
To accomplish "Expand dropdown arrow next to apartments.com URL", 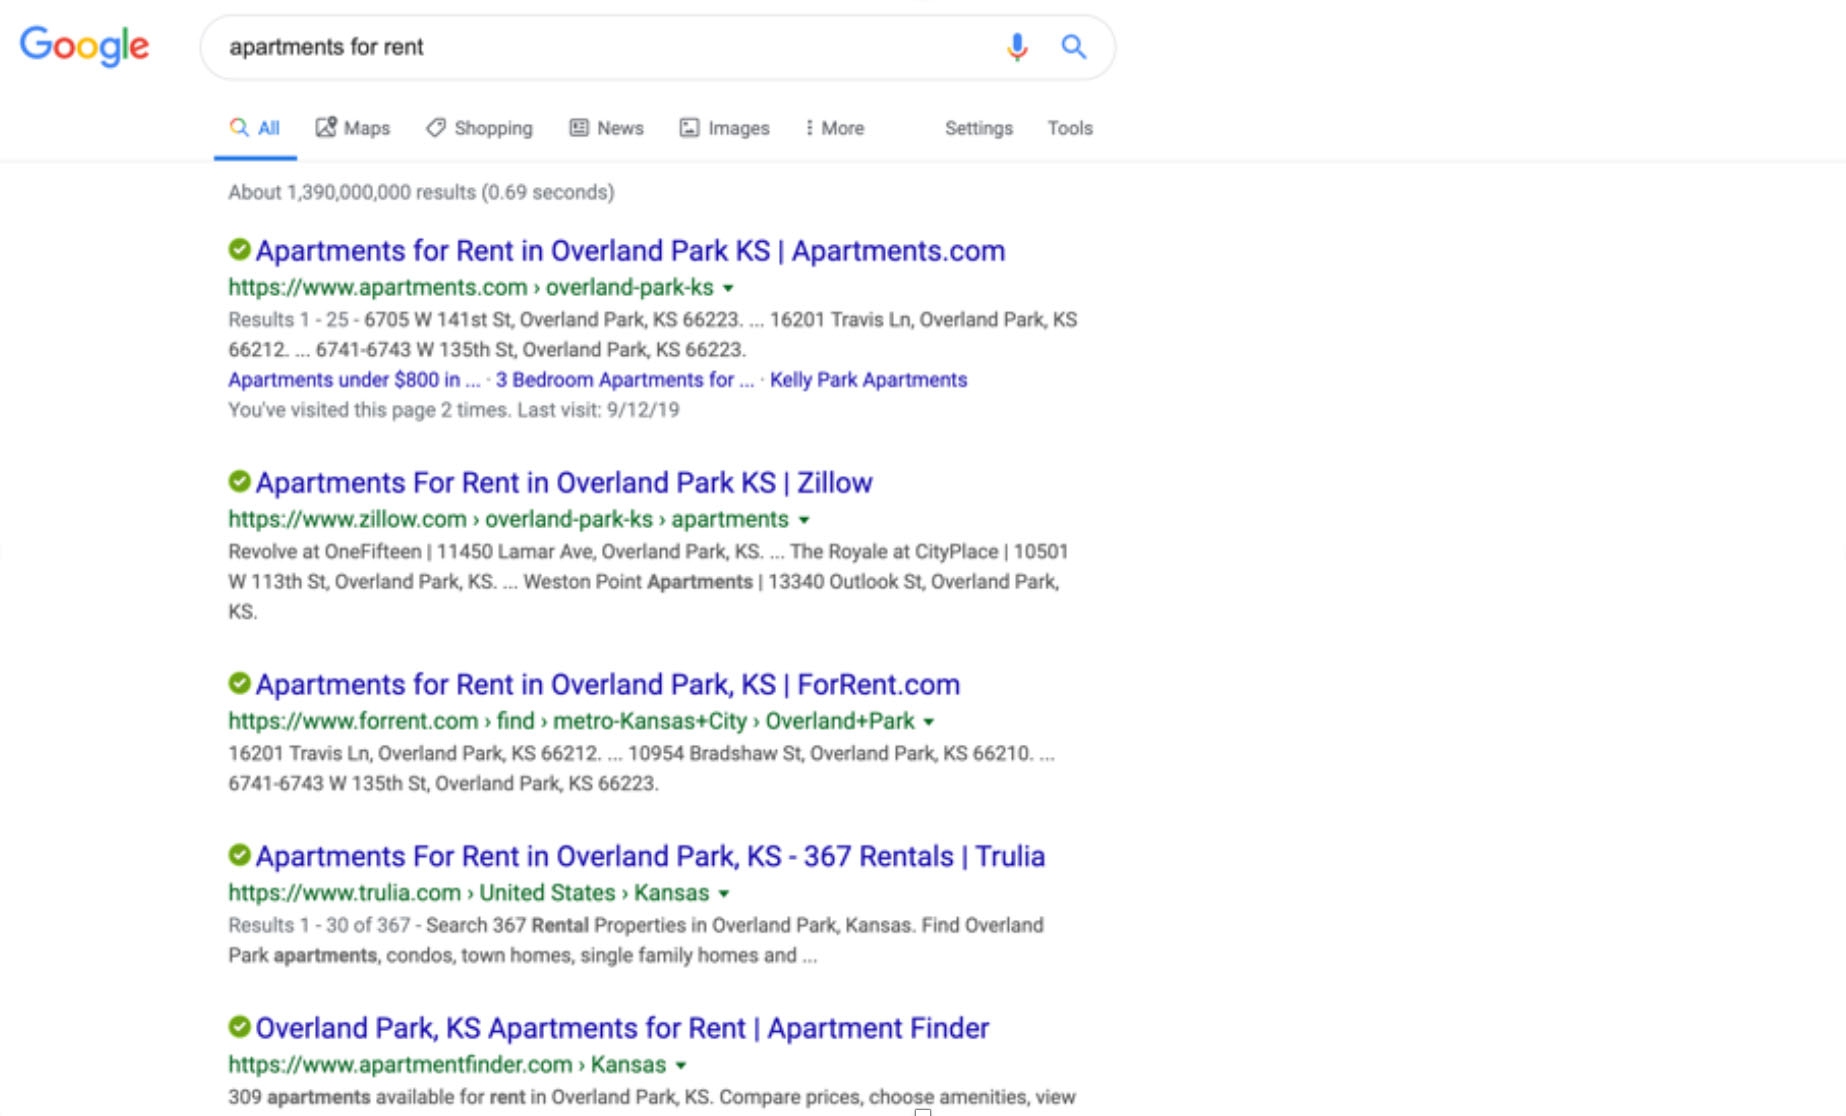I will pyautogui.click(x=729, y=288).
